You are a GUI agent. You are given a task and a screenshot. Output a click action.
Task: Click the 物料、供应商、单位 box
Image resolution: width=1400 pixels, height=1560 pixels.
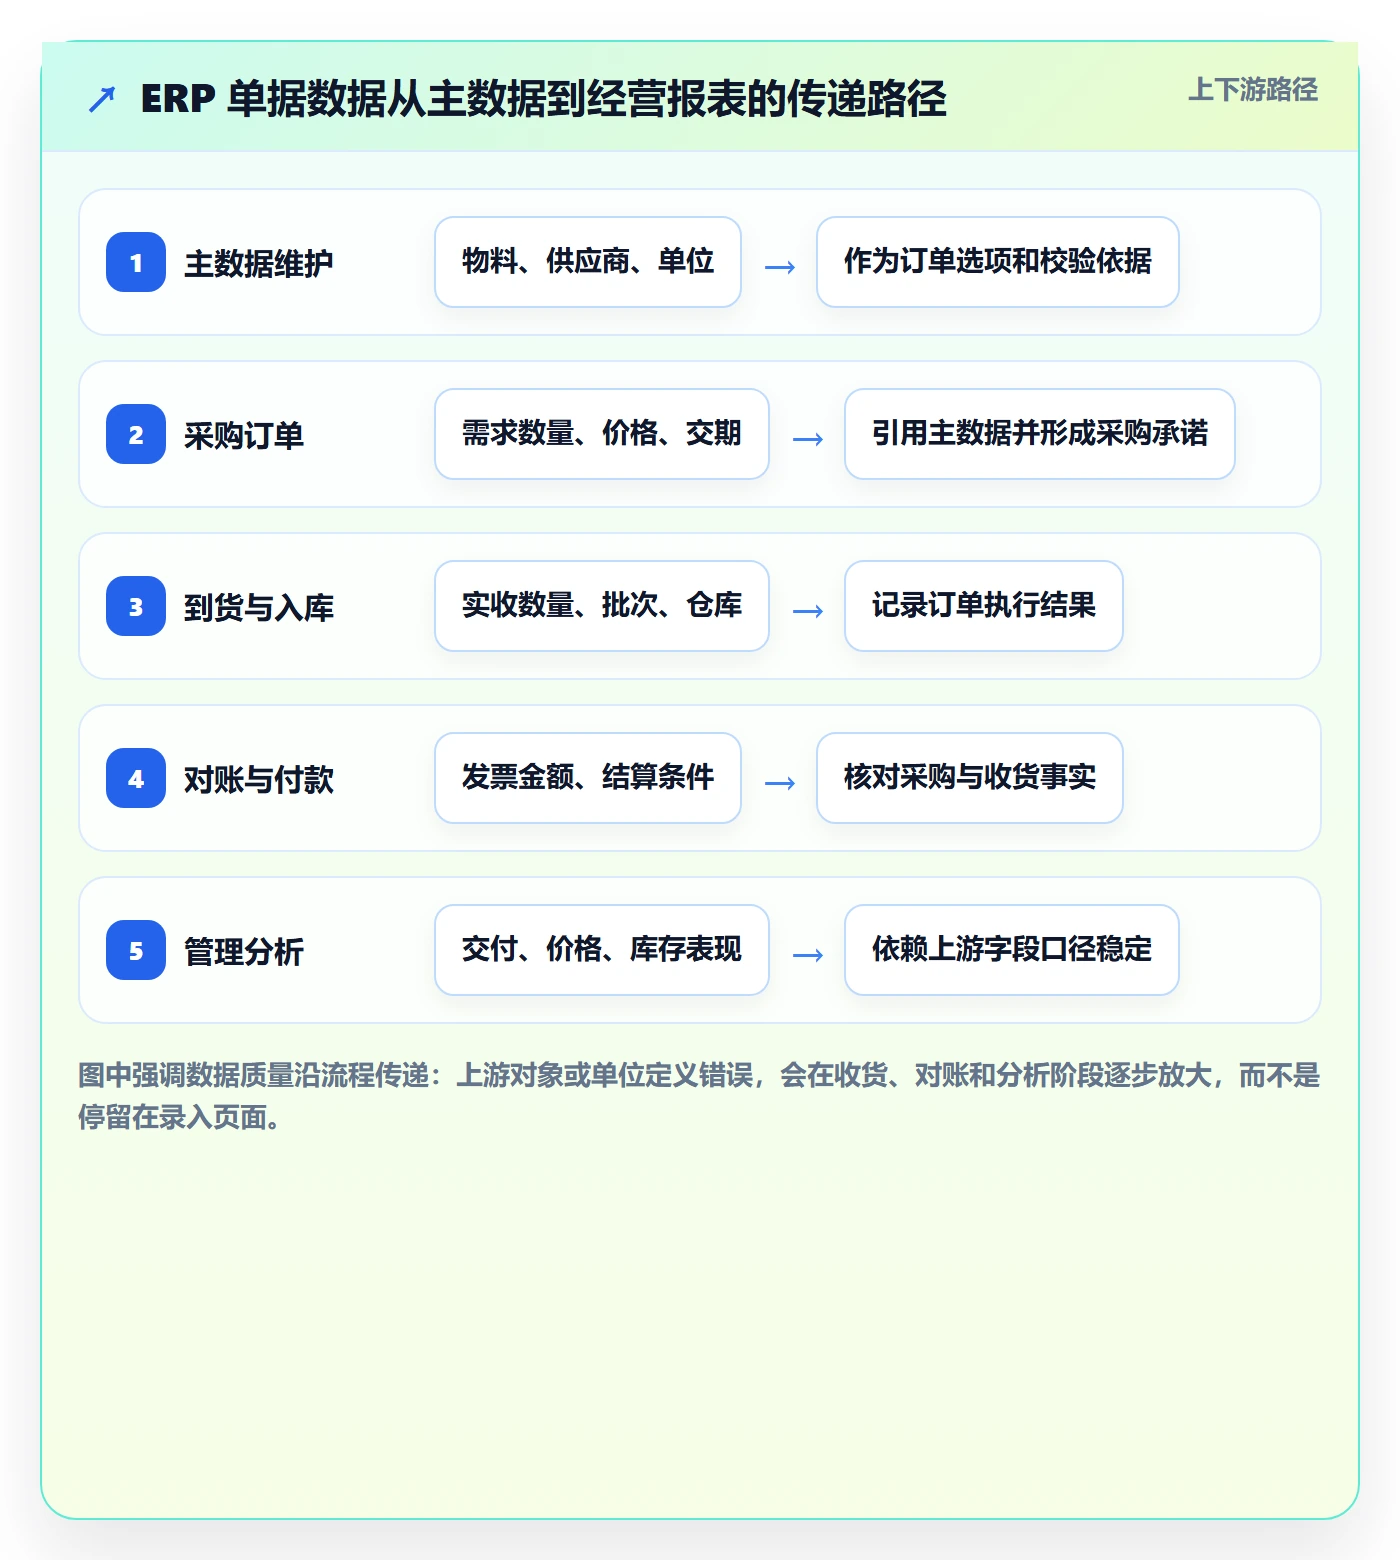tap(588, 262)
